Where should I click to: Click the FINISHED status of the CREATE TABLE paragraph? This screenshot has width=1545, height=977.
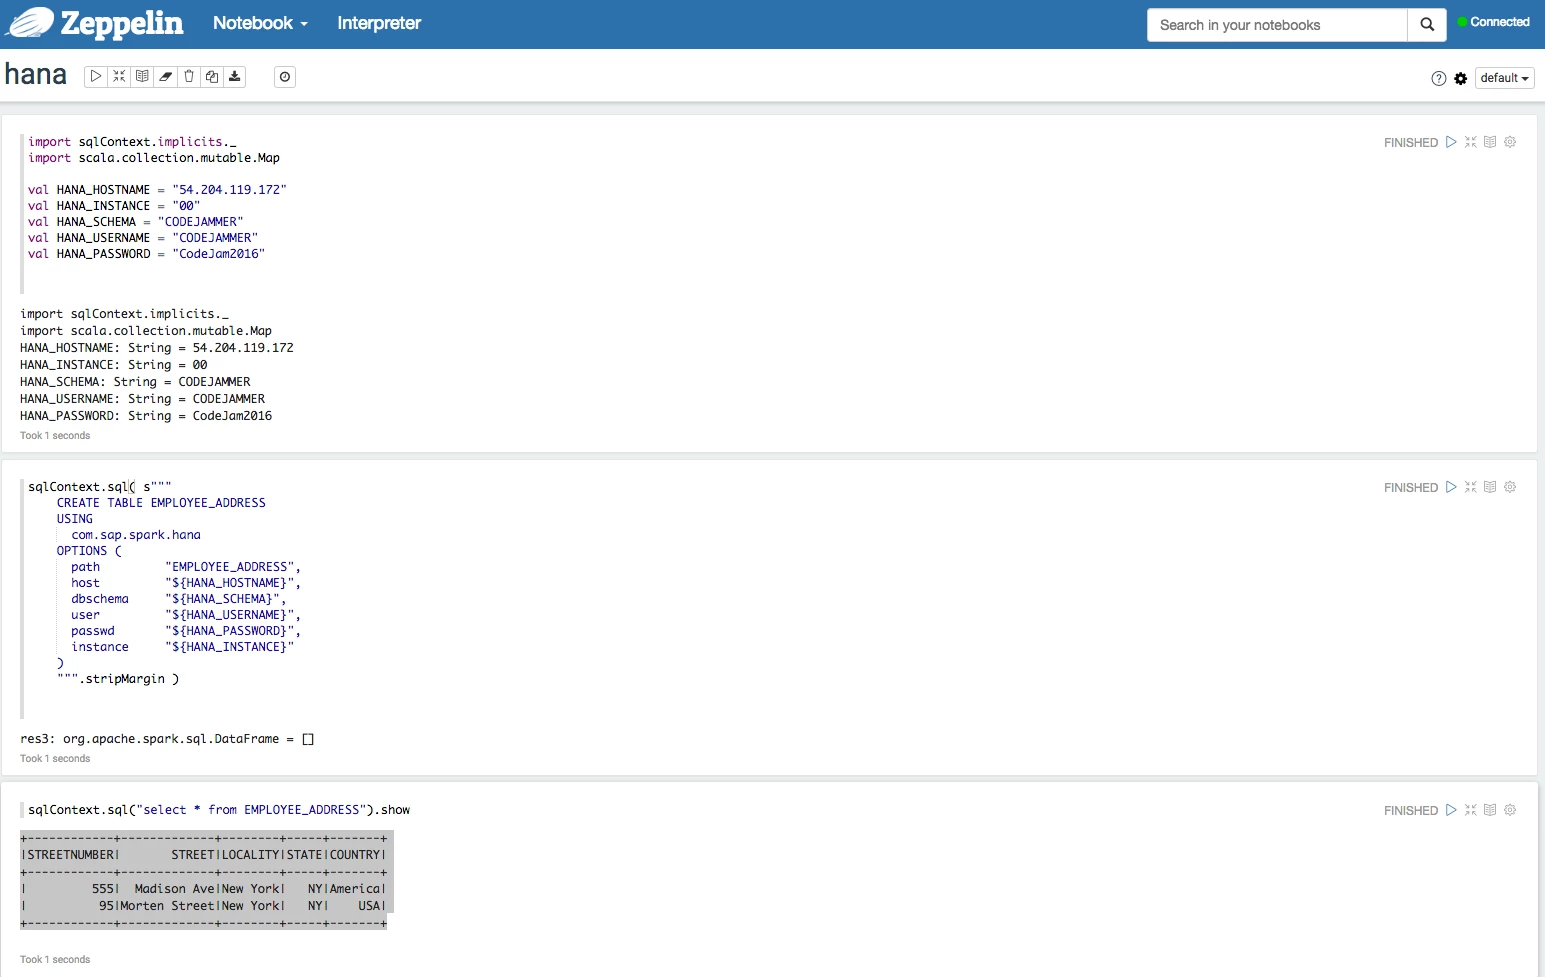1411,488
